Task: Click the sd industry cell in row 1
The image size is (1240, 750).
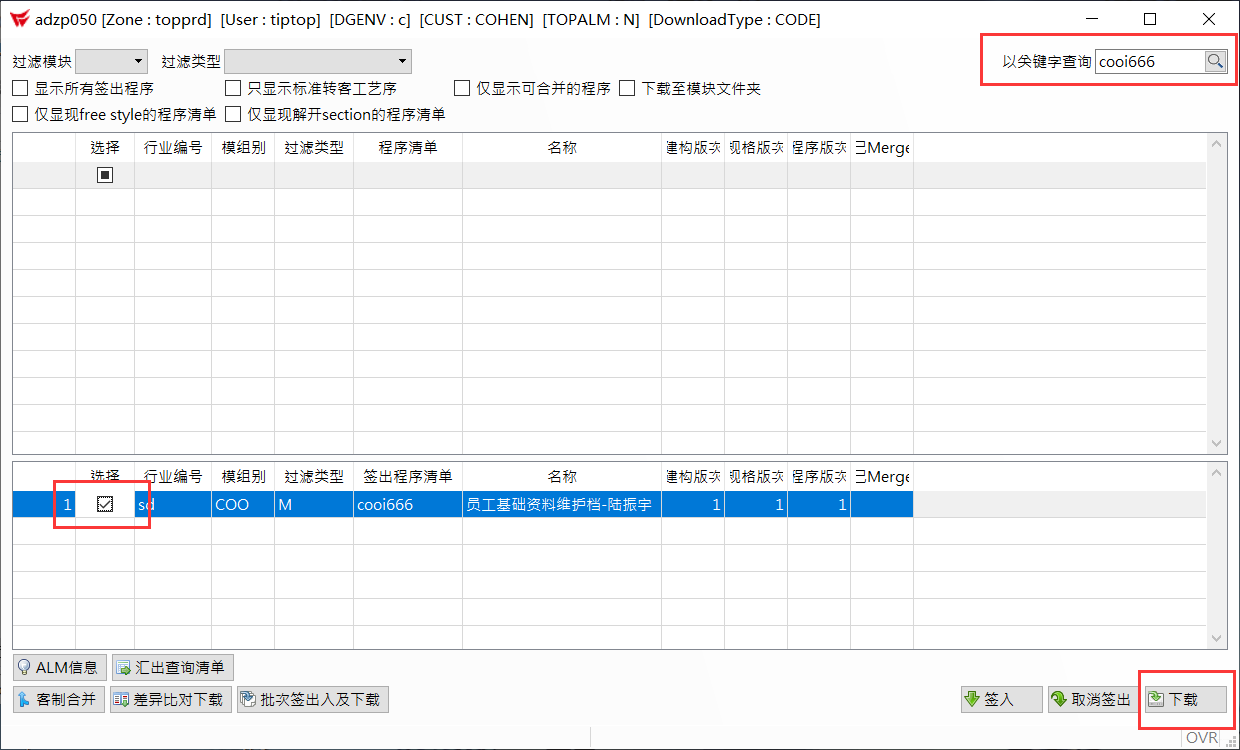Action: pyautogui.click(x=173, y=504)
